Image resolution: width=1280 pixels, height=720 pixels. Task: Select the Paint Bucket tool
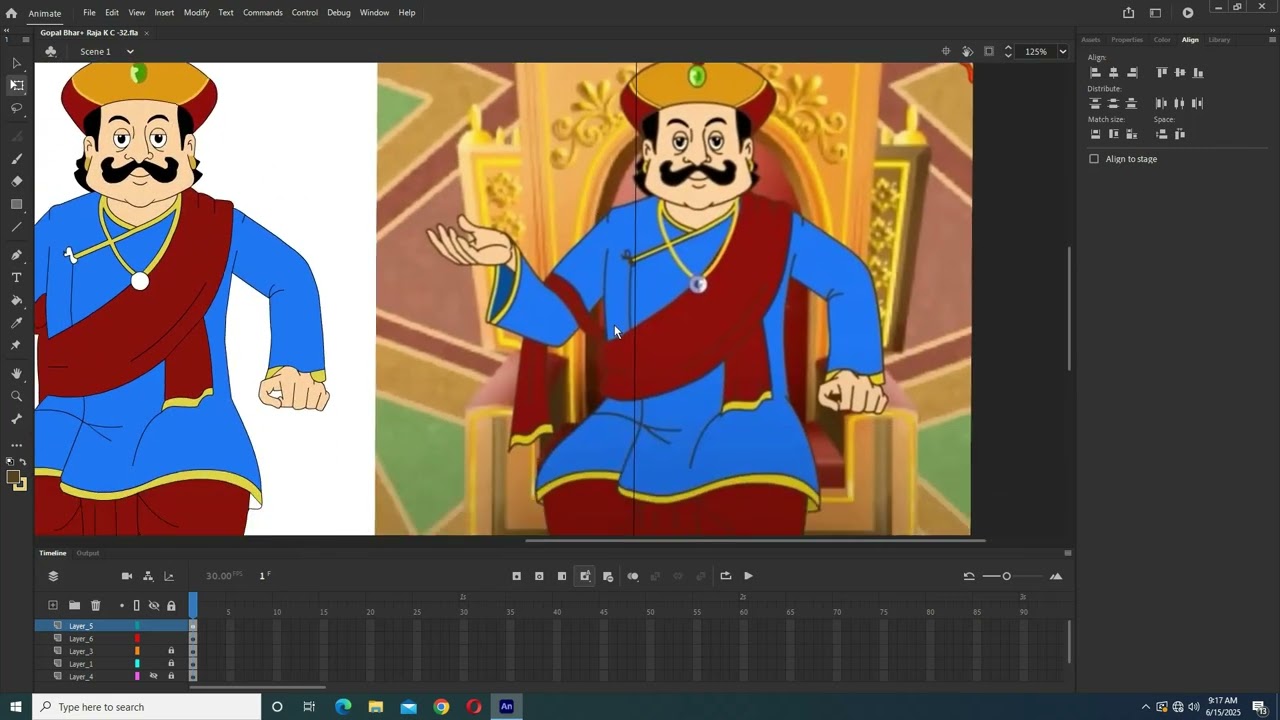pos(17,300)
